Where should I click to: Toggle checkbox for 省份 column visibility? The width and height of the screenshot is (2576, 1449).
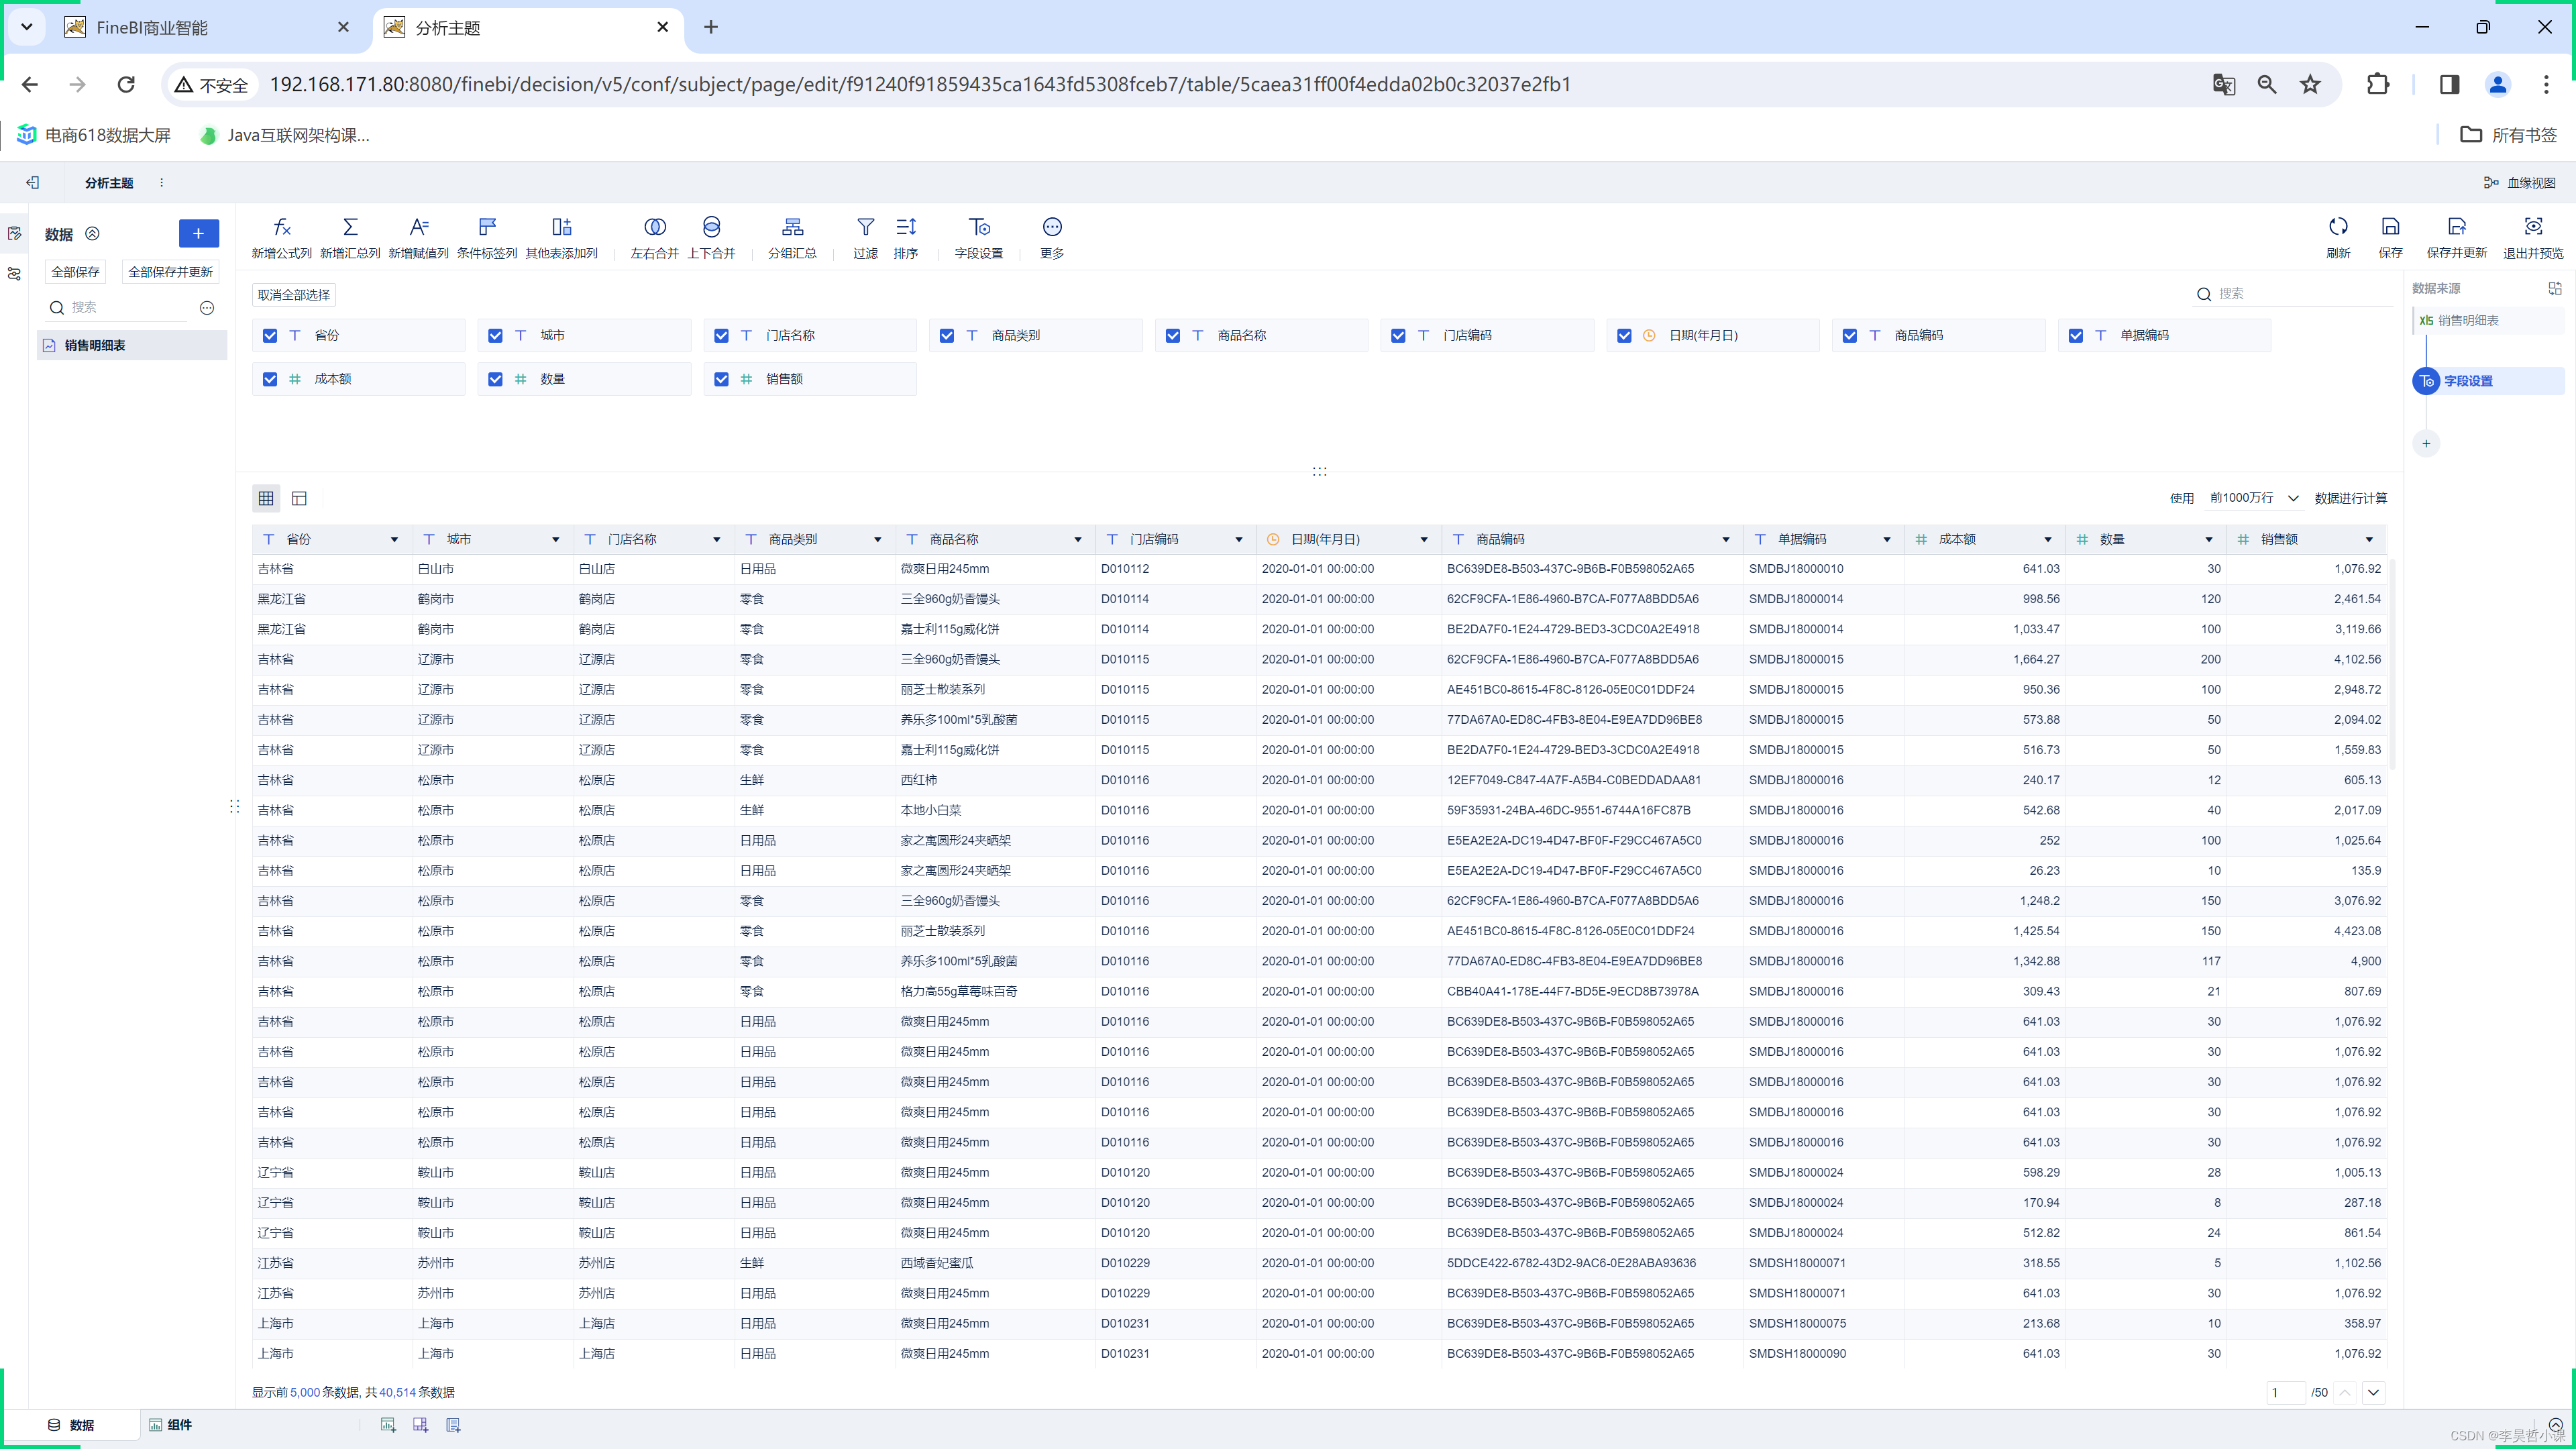[x=271, y=334]
